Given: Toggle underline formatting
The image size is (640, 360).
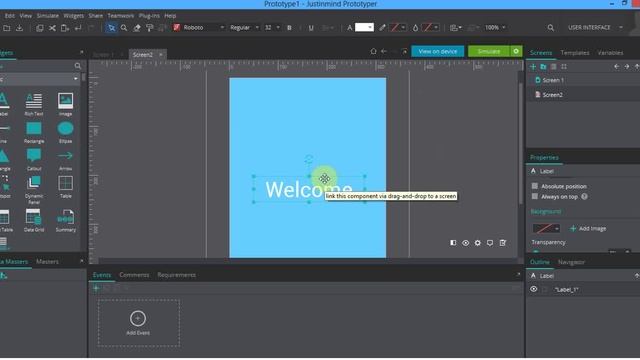Looking at the screenshot, I should (311, 28).
